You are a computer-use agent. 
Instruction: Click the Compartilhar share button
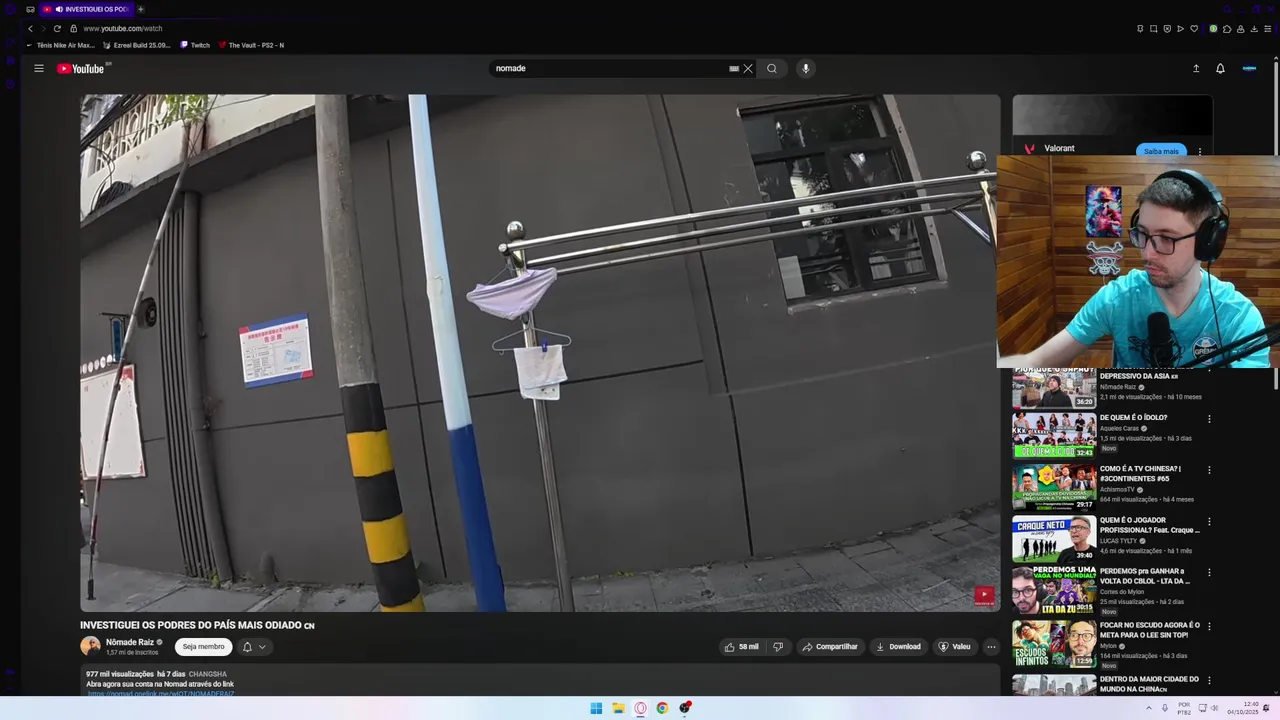coord(830,647)
